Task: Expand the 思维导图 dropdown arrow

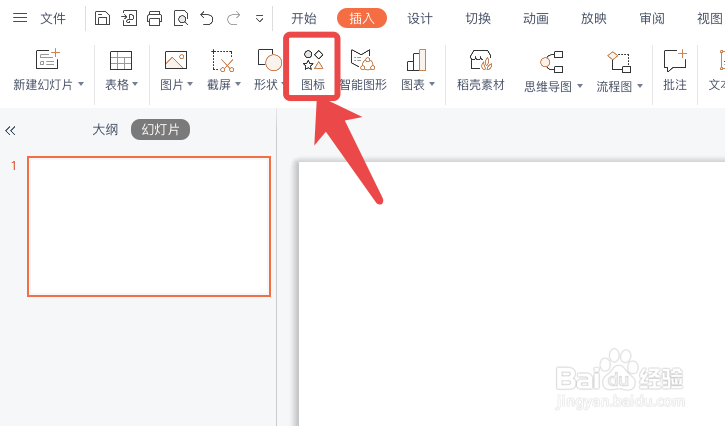Action: tap(580, 86)
